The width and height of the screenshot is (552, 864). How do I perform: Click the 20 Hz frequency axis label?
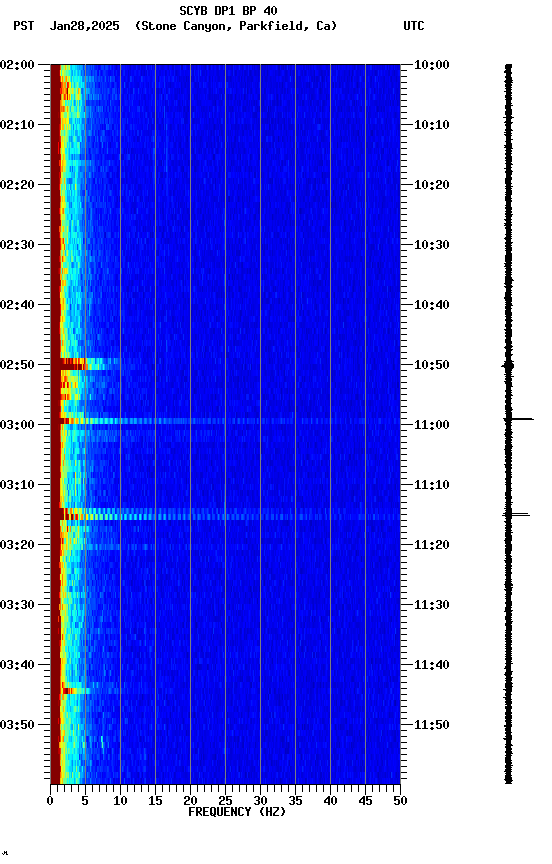point(190,801)
